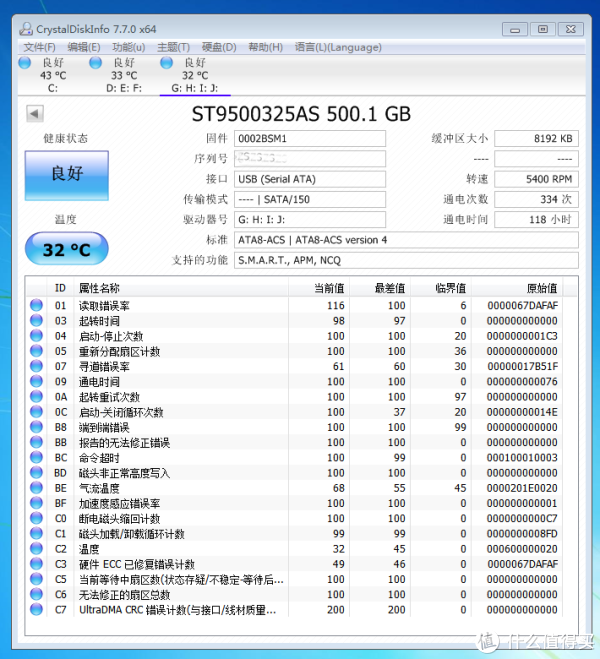600x659 pixels.
Task: Open the 功能(u) menu
Action: click(129, 47)
